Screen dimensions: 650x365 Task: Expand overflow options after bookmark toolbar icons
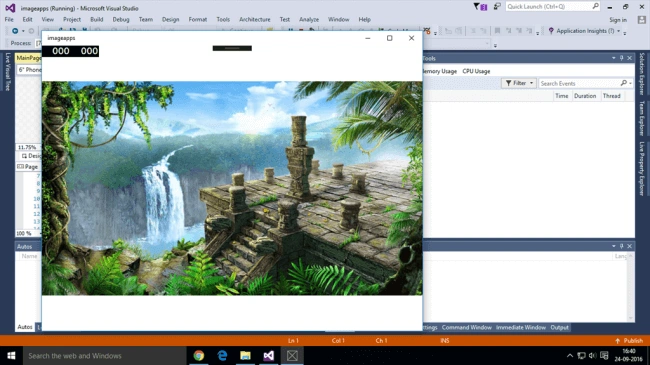[538, 33]
